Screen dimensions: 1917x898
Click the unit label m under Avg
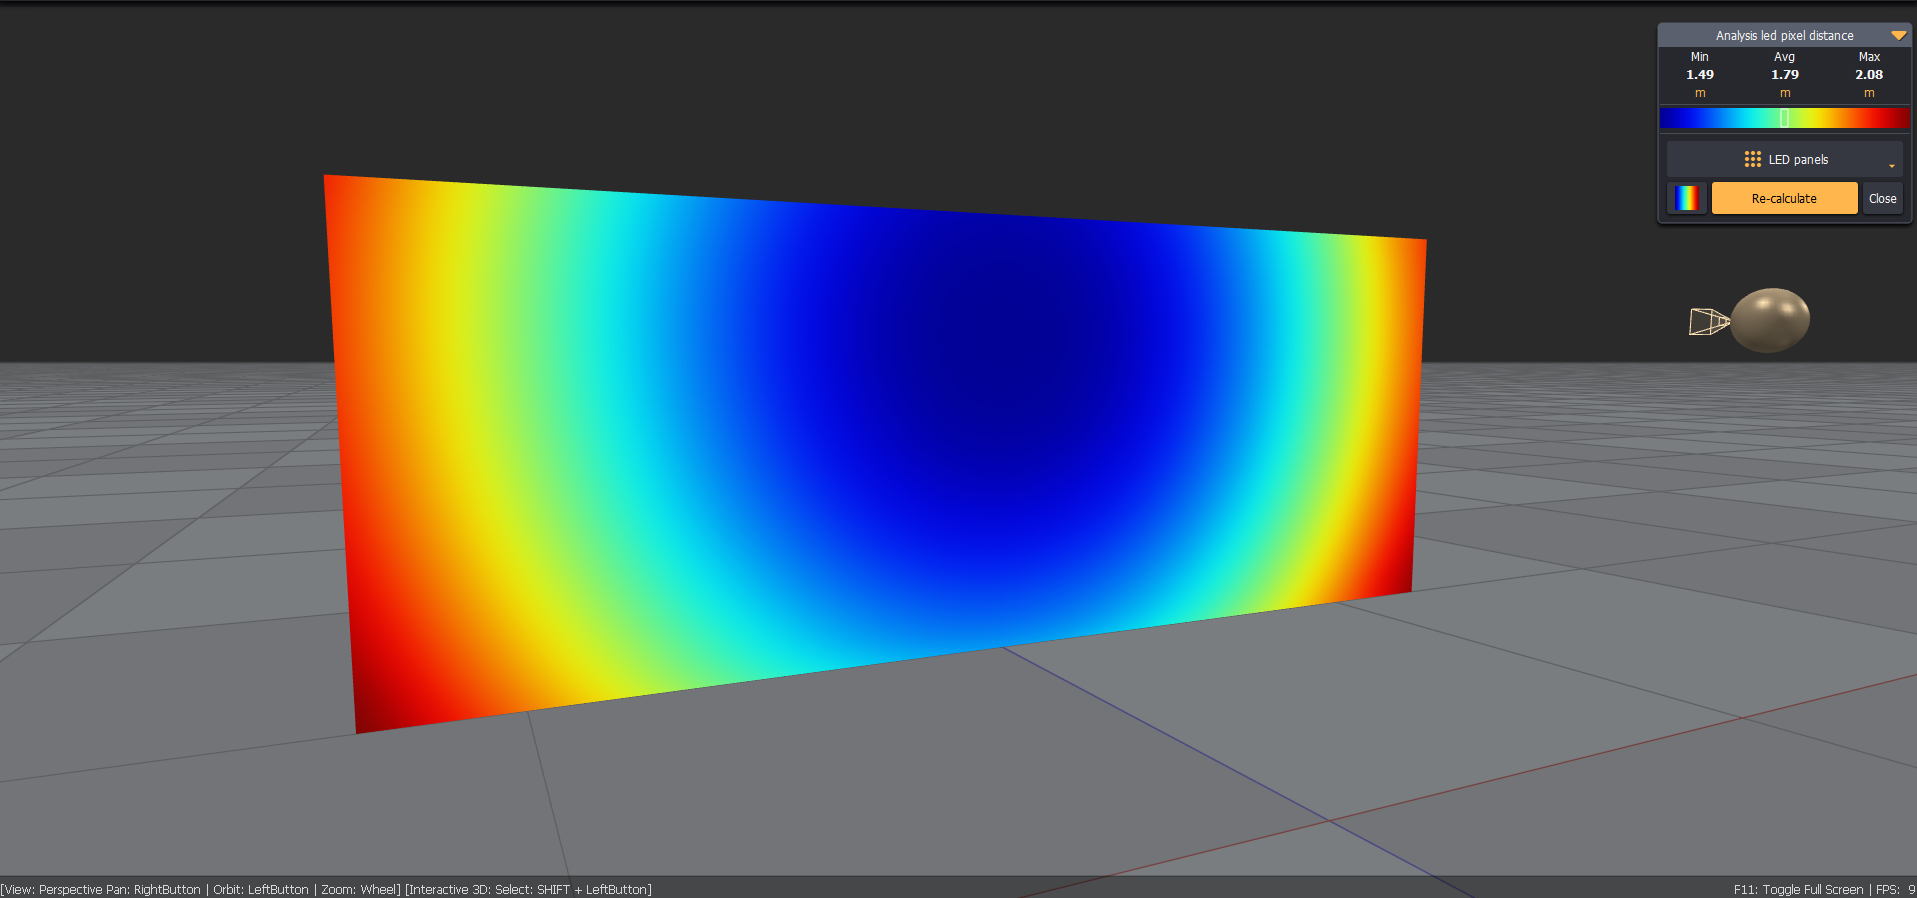click(x=1784, y=93)
